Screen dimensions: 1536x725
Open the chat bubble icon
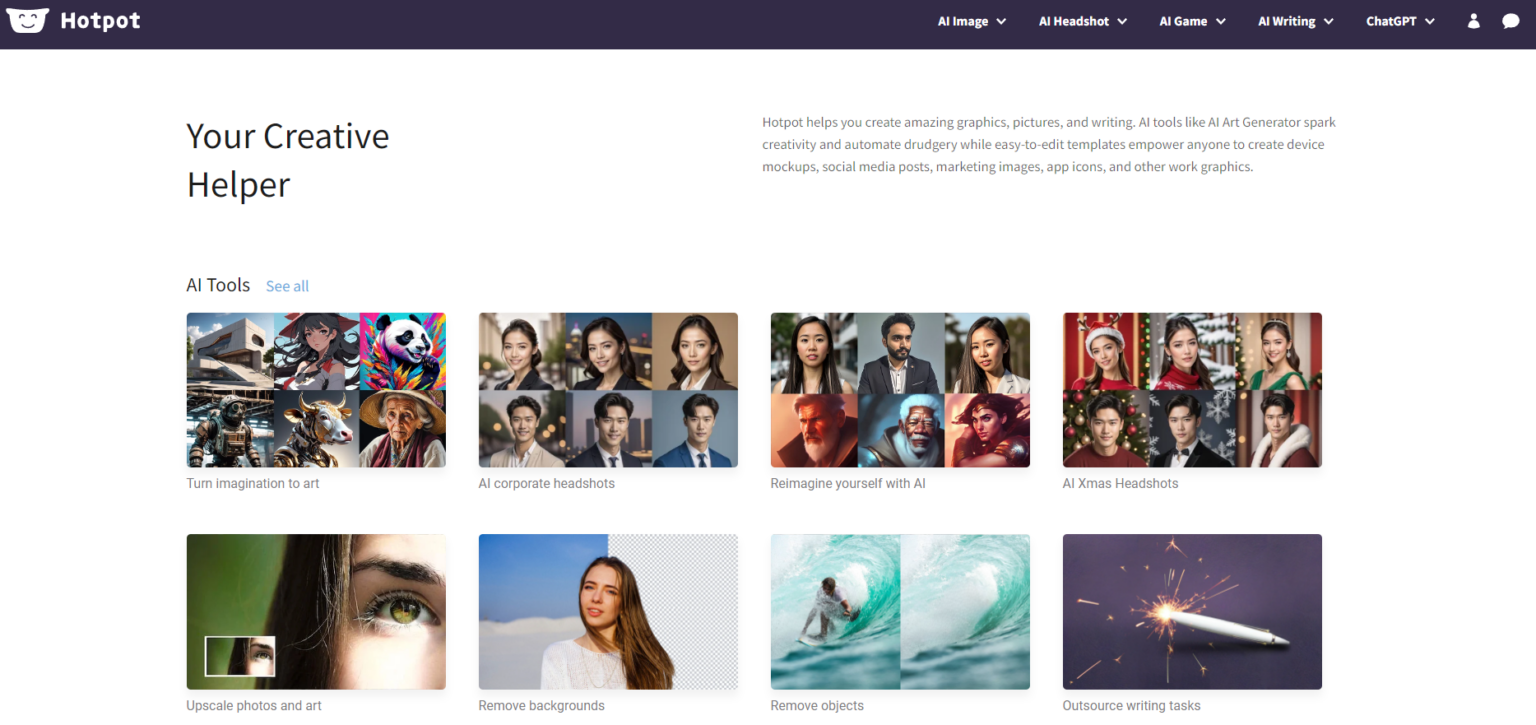tap(1510, 20)
